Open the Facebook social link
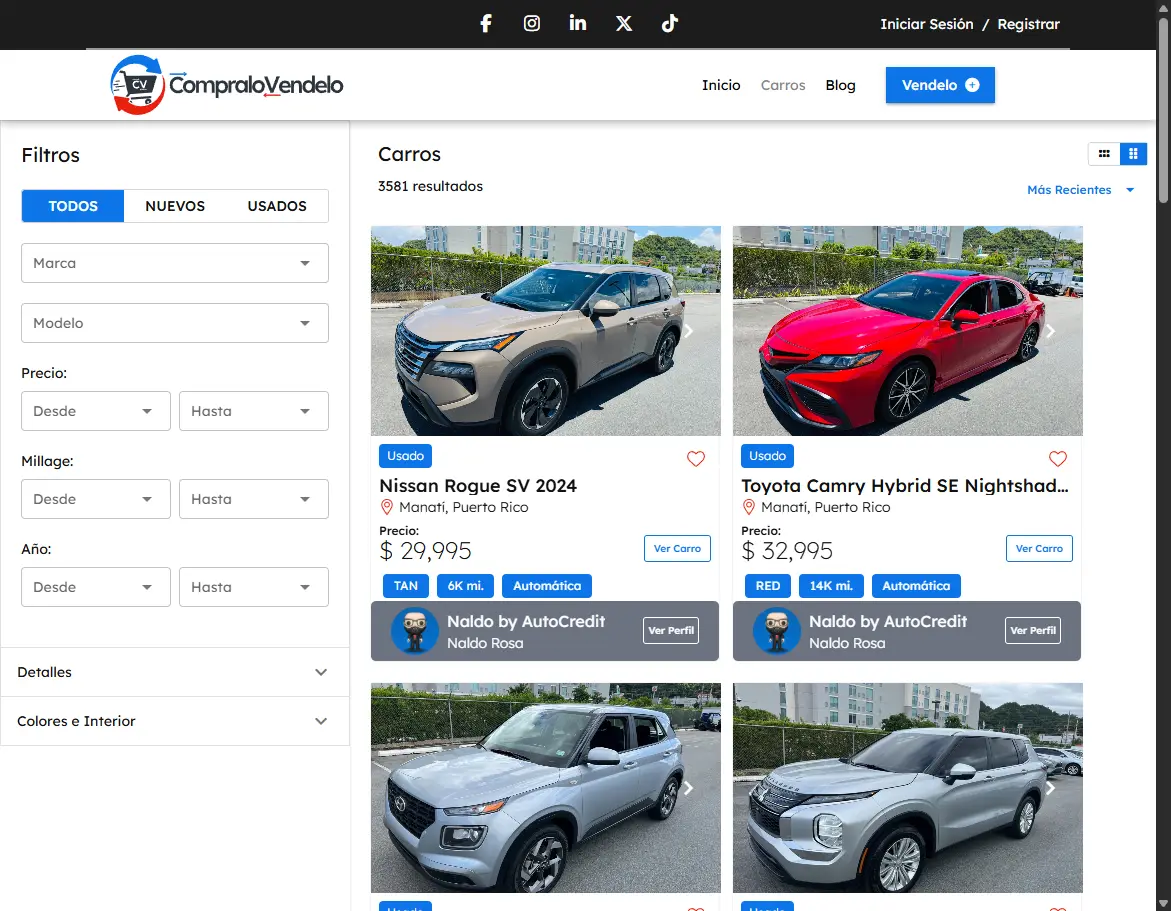This screenshot has width=1171, height=911. 486,24
